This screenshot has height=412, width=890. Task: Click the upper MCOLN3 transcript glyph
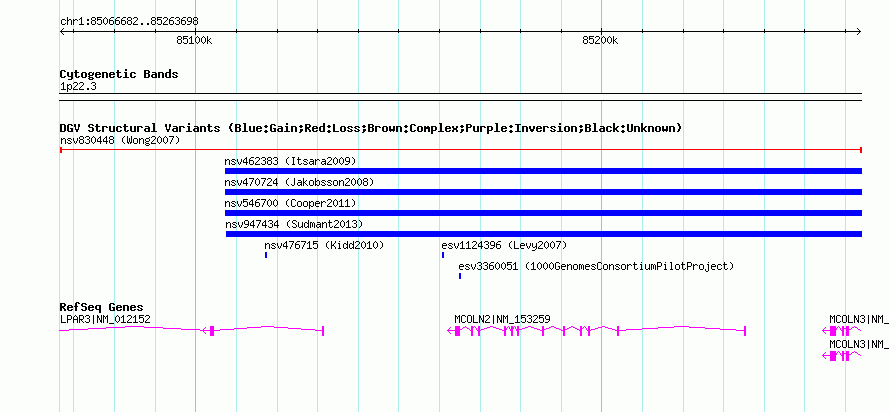(842, 331)
